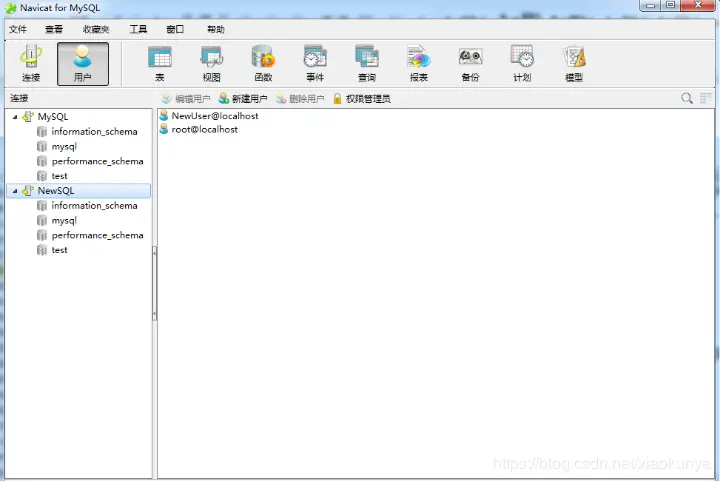Click the MySQL connection label
The width and height of the screenshot is (720, 482).
point(53,117)
